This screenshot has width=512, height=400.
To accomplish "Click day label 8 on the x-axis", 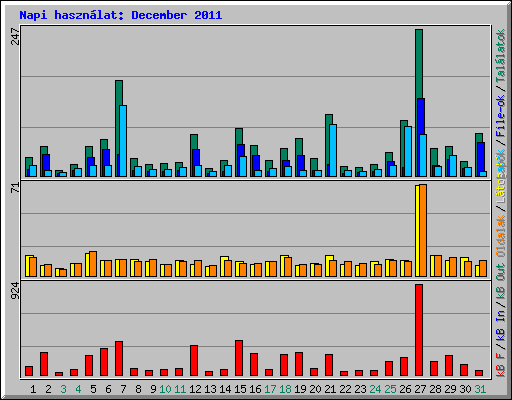I will click(138, 389).
